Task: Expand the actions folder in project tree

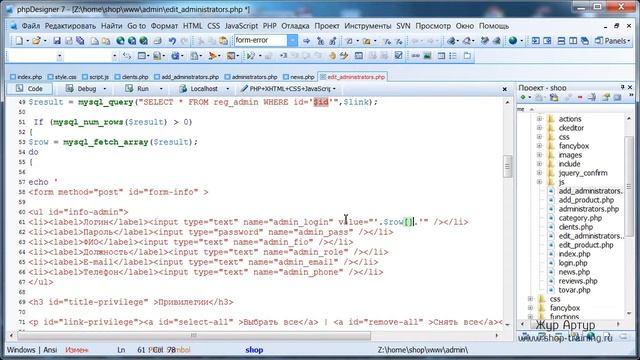Action: (539, 119)
